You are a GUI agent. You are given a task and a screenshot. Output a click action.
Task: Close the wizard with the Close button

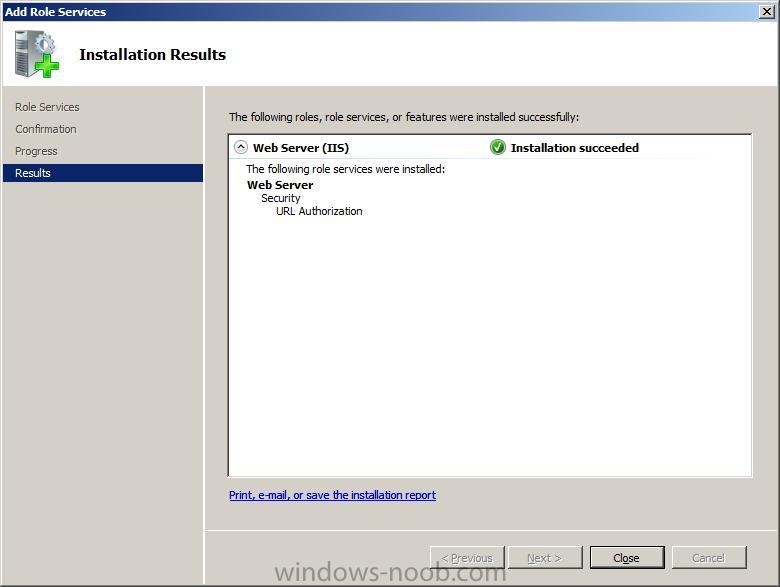point(627,558)
